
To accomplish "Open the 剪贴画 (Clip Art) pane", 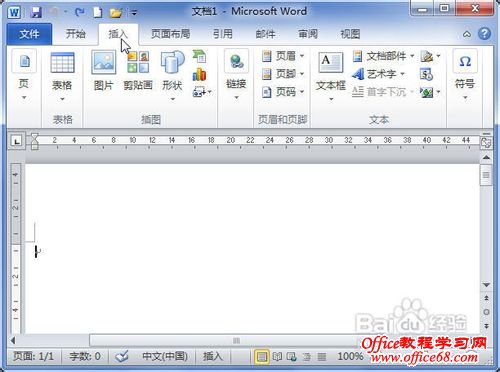I will [x=138, y=71].
